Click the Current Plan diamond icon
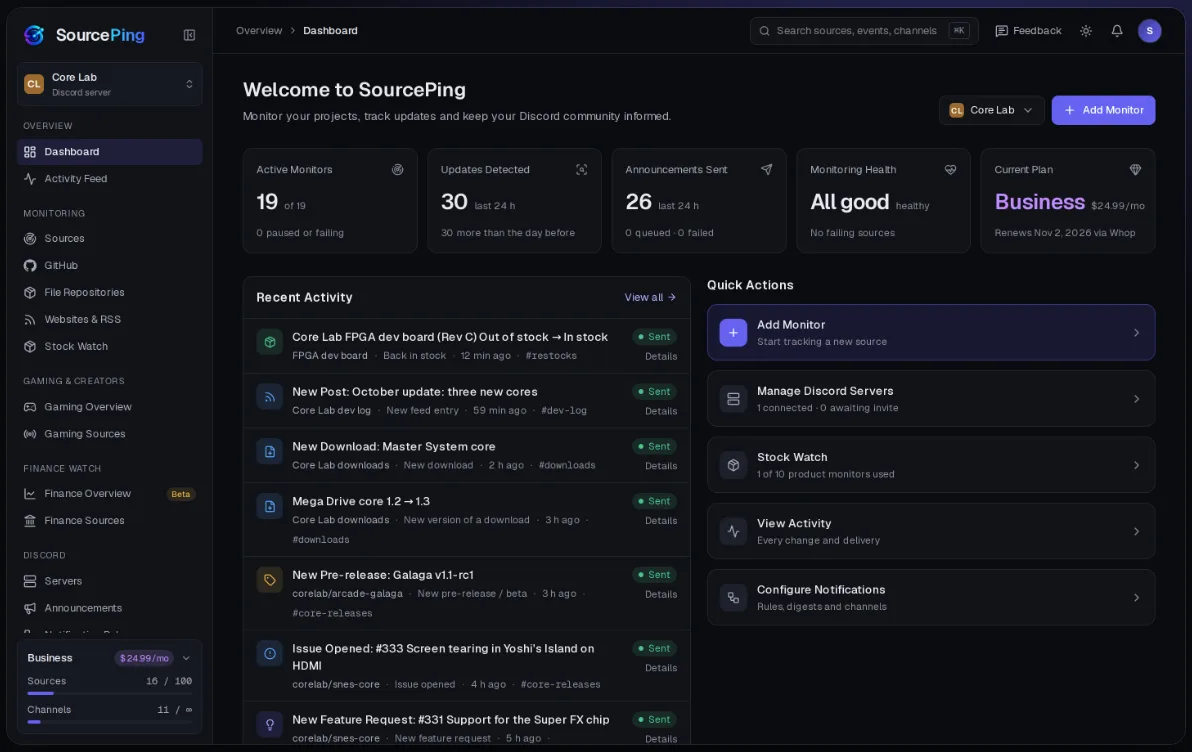This screenshot has width=1192, height=752. click(1135, 170)
